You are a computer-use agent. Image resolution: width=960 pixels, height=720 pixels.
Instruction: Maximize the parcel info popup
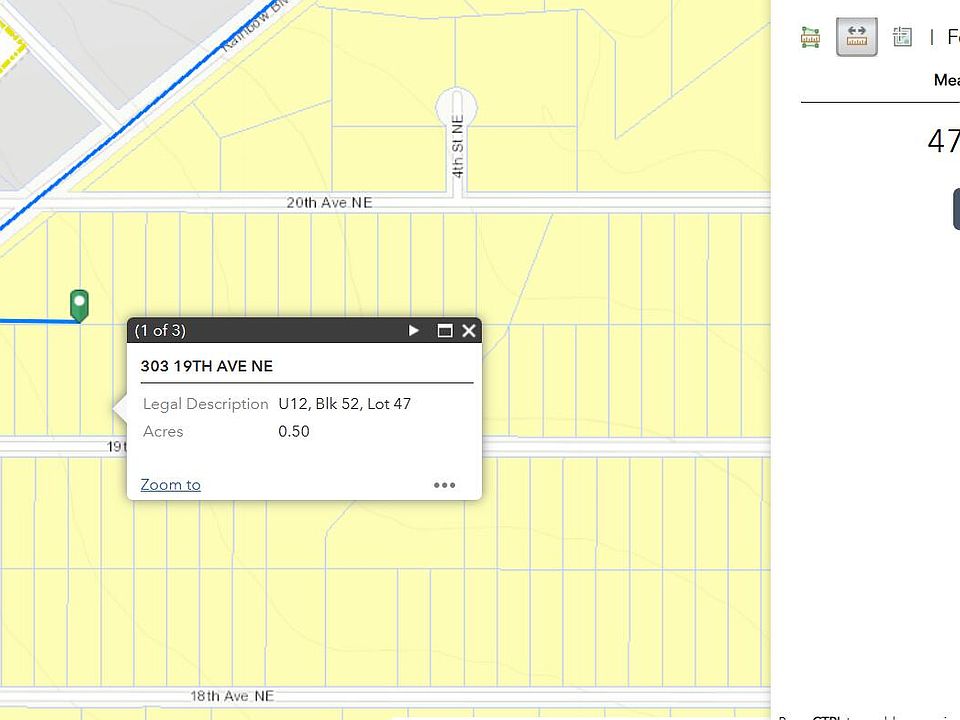pos(445,331)
